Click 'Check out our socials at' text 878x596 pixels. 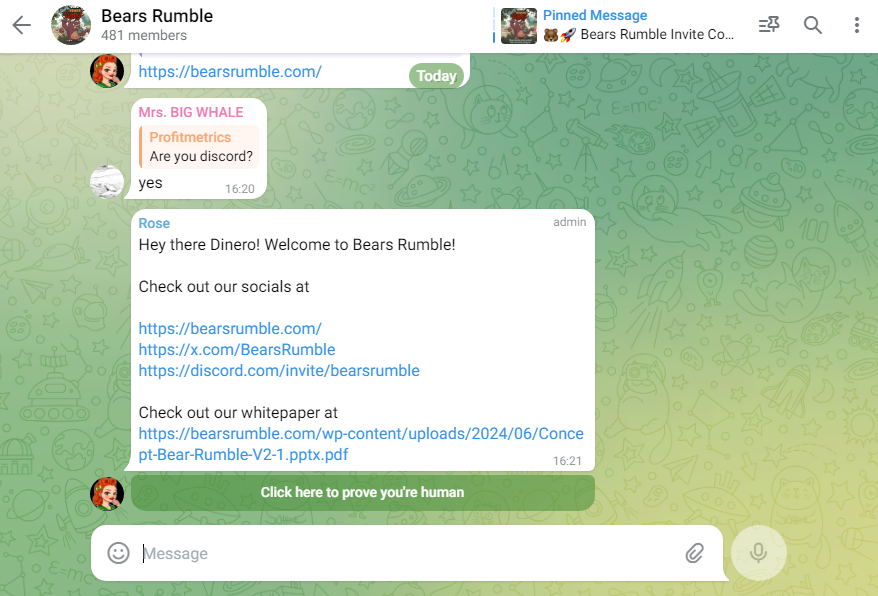(x=224, y=287)
